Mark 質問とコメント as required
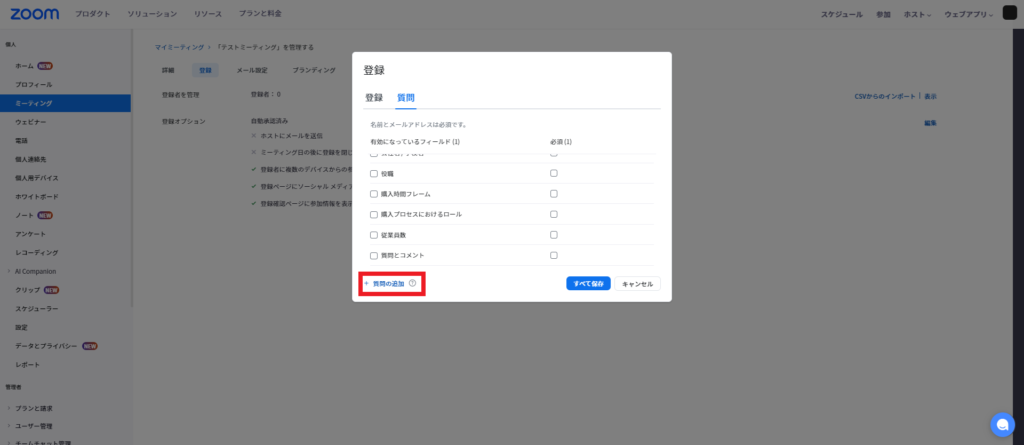Viewport: 1024px width, 445px height. coord(554,256)
